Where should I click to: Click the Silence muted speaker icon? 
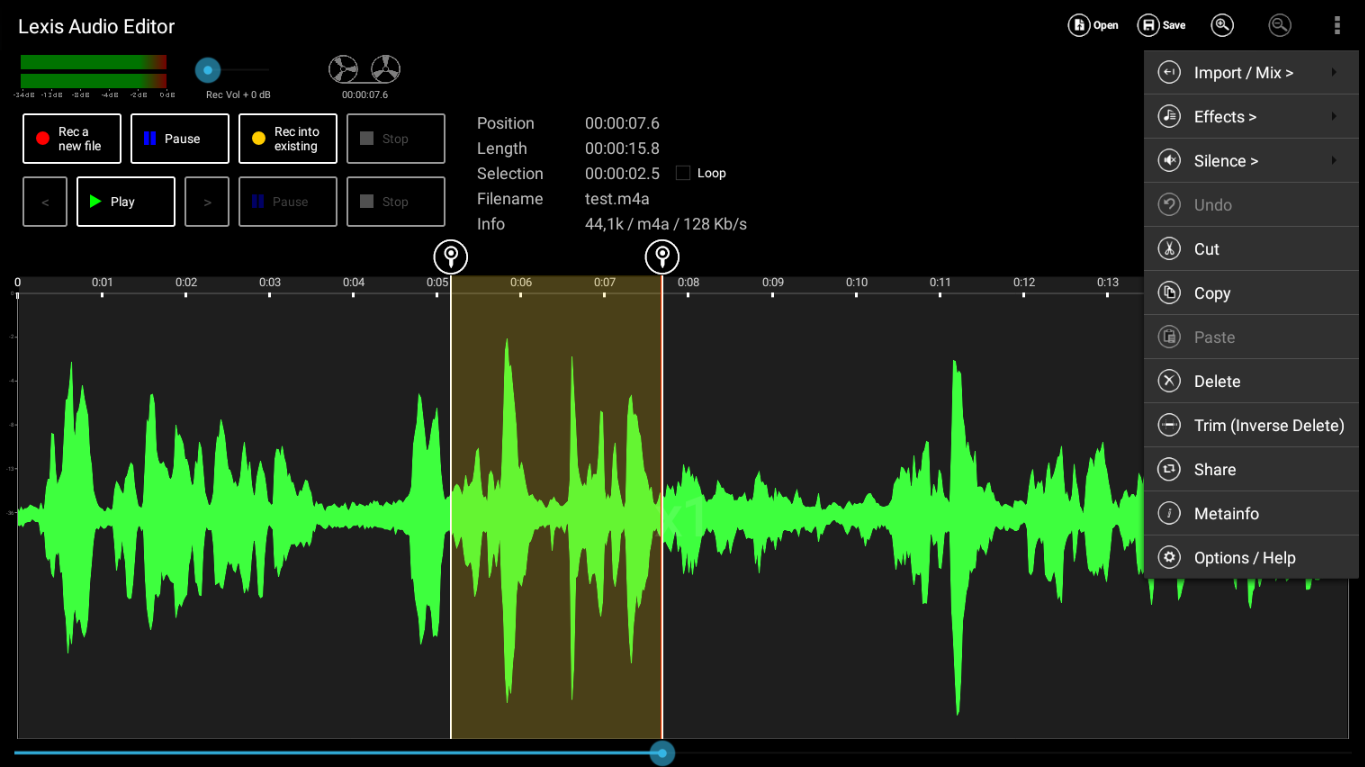click(x=1169, y=161)
